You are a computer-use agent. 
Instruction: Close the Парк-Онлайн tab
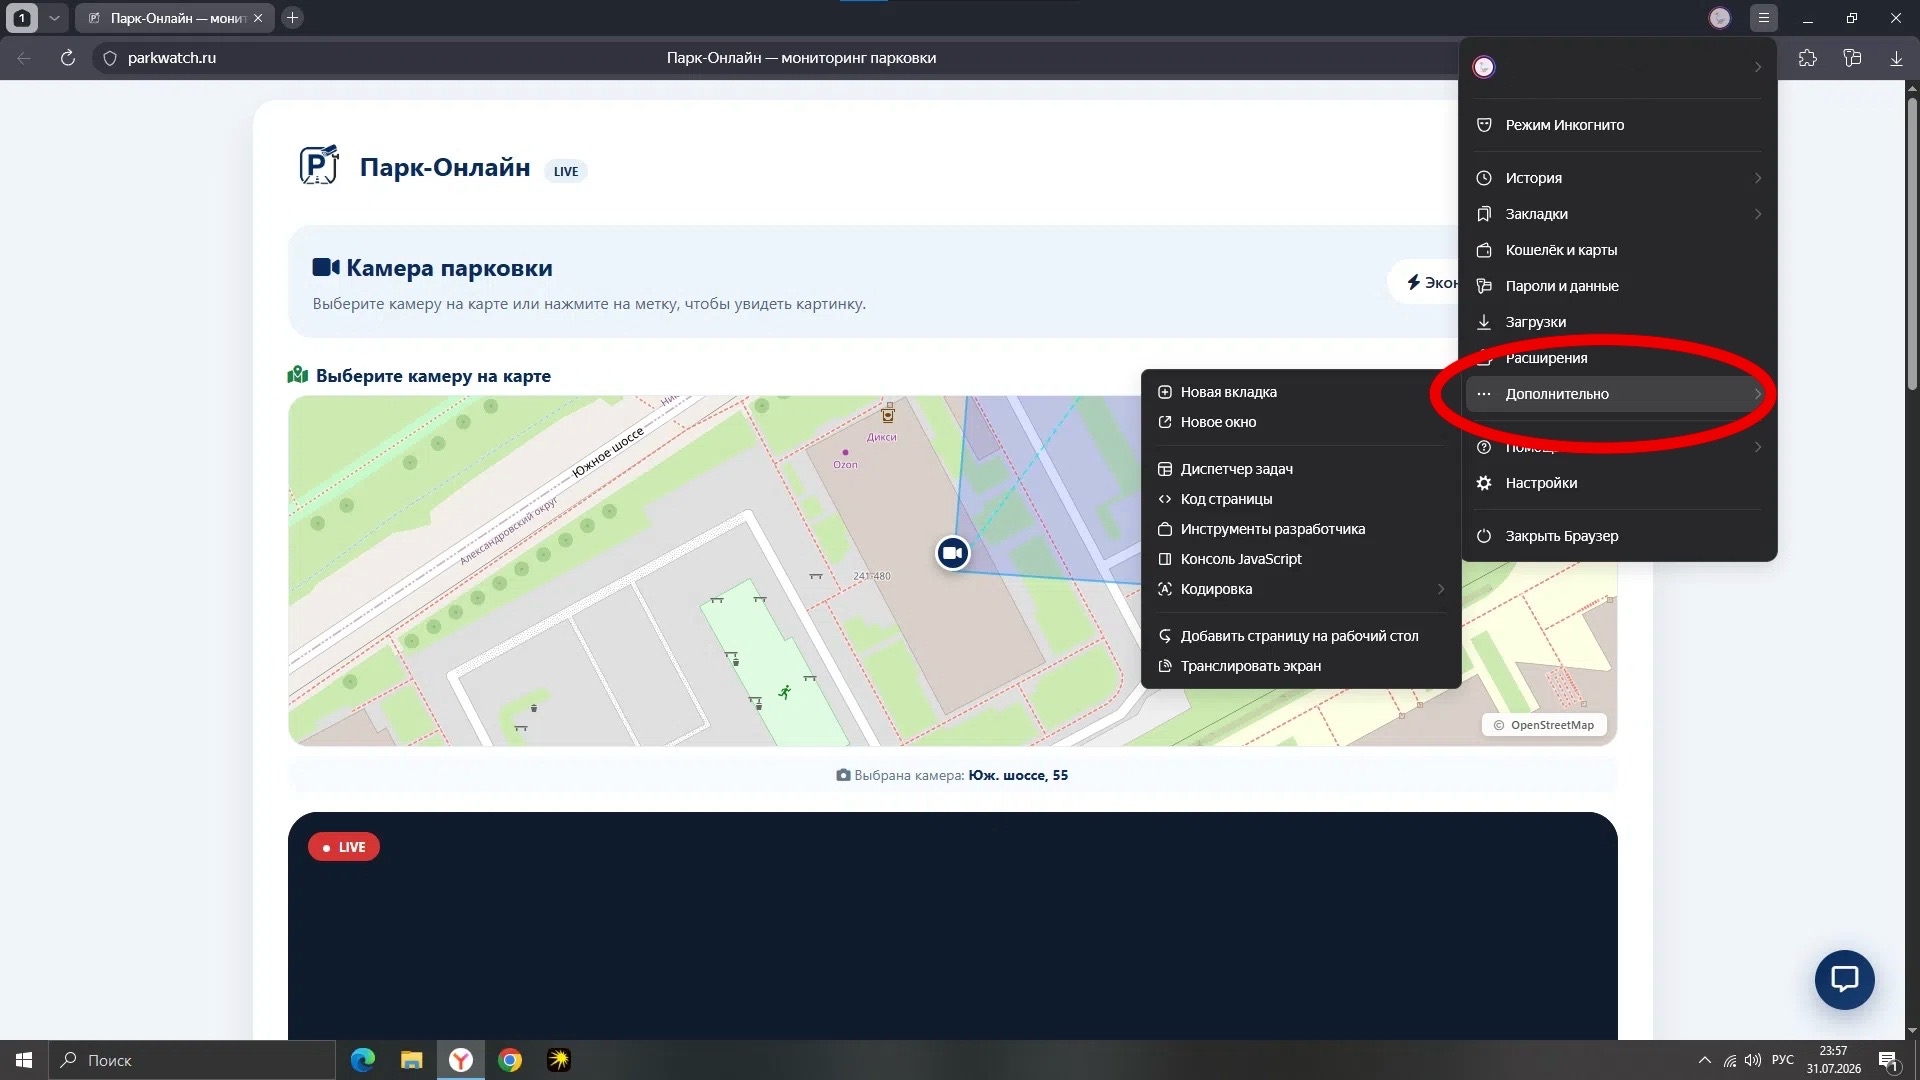click(258, 18)
